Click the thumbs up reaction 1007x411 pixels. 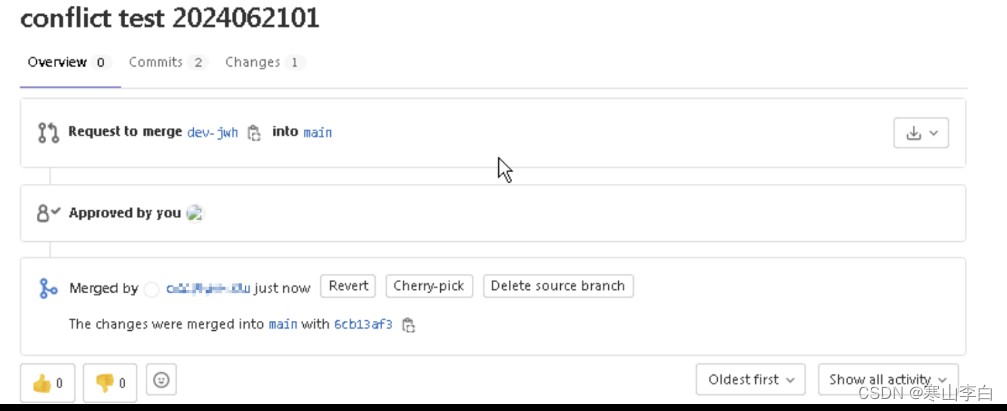[x=48, y=383]
